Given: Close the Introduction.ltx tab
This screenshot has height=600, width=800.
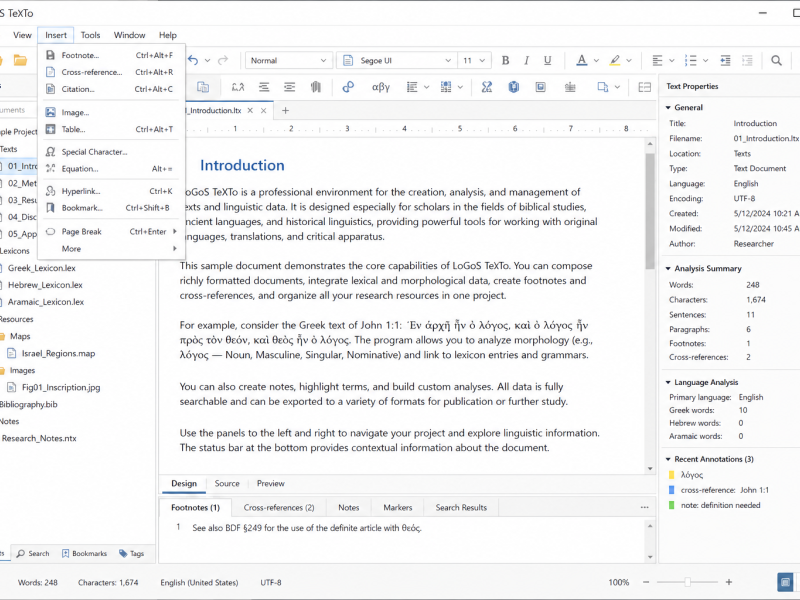Looking at the screenshot, I should pos(250,110).
